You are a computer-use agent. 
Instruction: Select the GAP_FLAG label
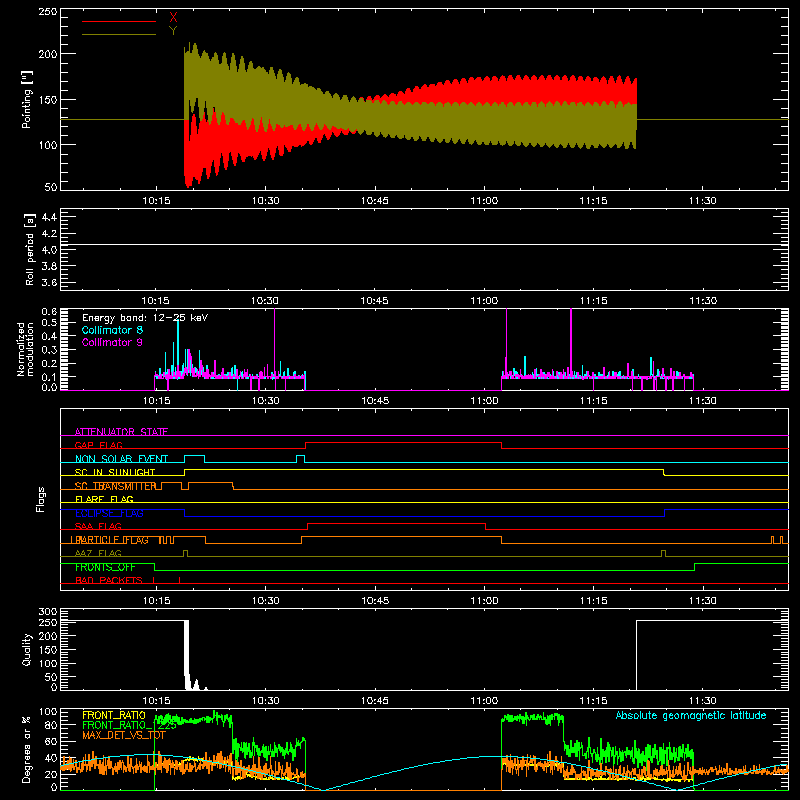[x=98, y=445]
